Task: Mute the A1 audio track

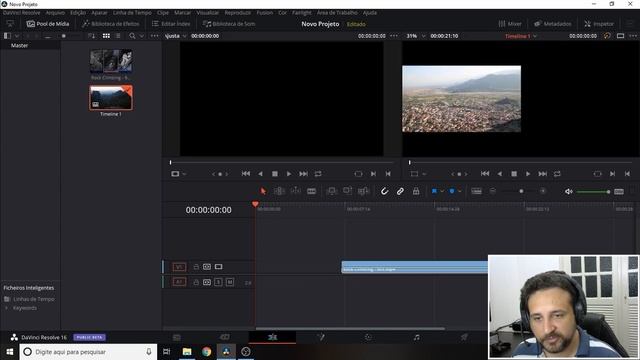Action: click(x=230, y=282)
